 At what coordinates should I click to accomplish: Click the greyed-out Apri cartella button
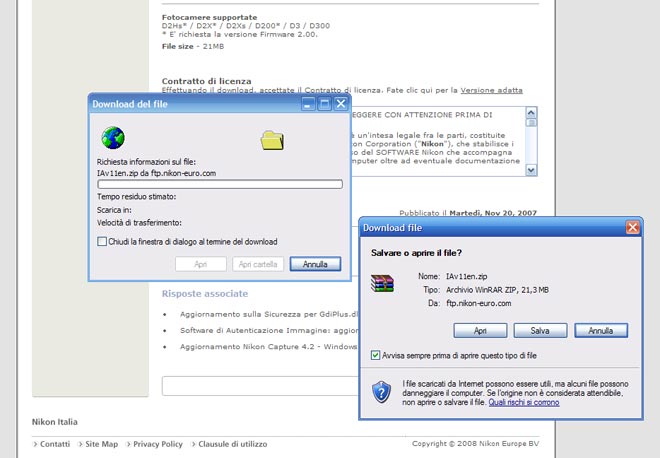[x=258, y=264]
